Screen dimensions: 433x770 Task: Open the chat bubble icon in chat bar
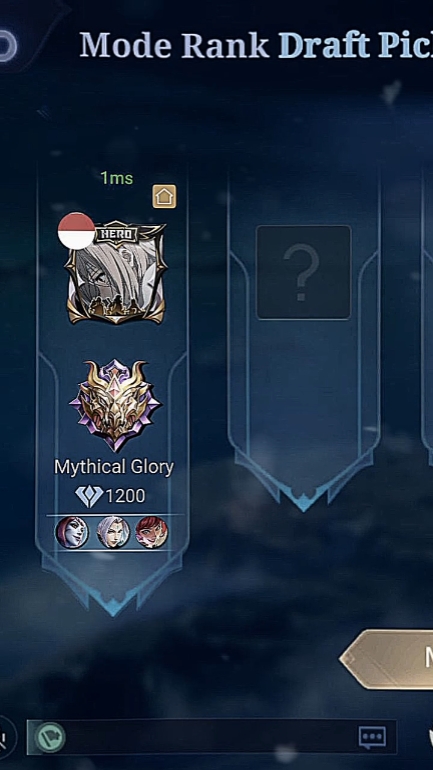tap(372, 738)
